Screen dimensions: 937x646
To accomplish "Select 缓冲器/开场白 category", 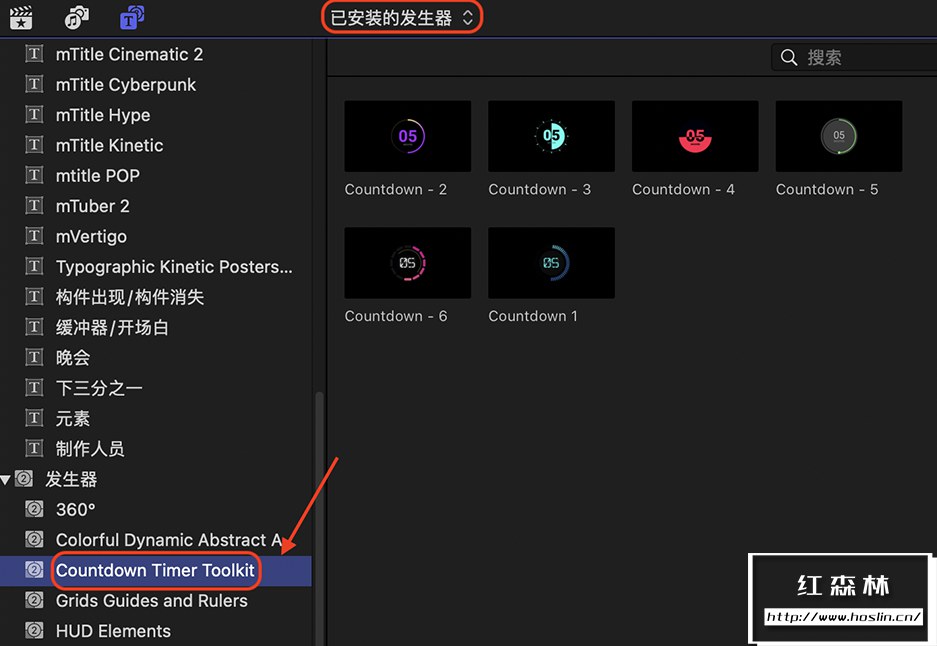I will [112, 327].
